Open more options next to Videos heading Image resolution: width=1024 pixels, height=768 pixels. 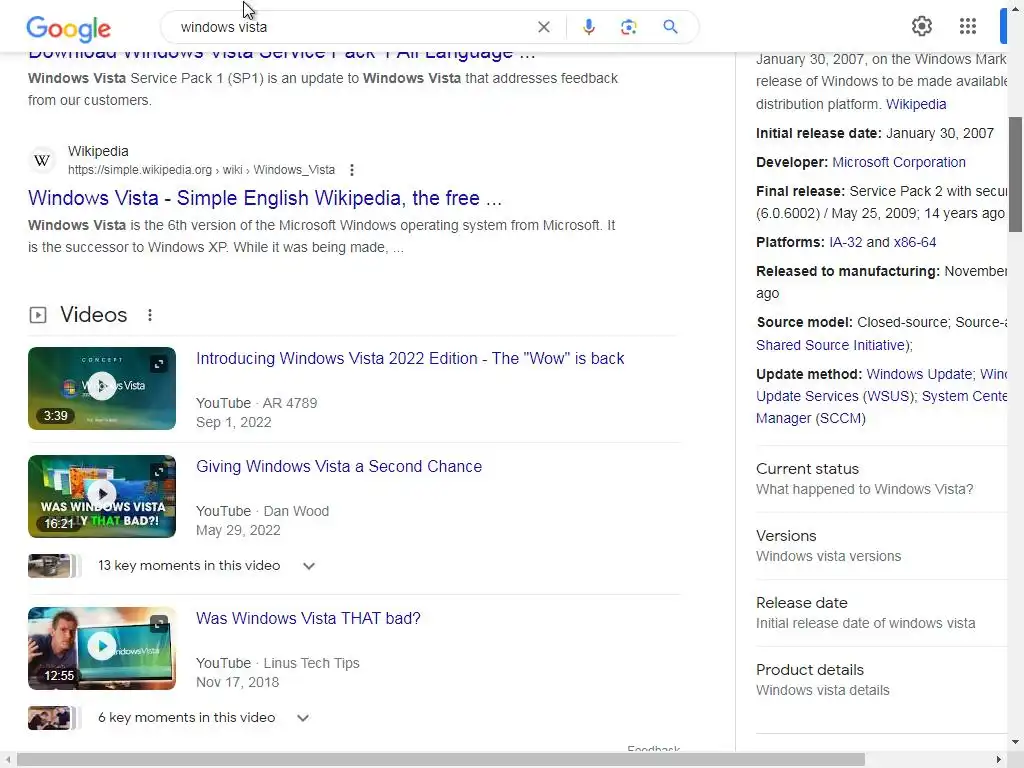point(150,315)
